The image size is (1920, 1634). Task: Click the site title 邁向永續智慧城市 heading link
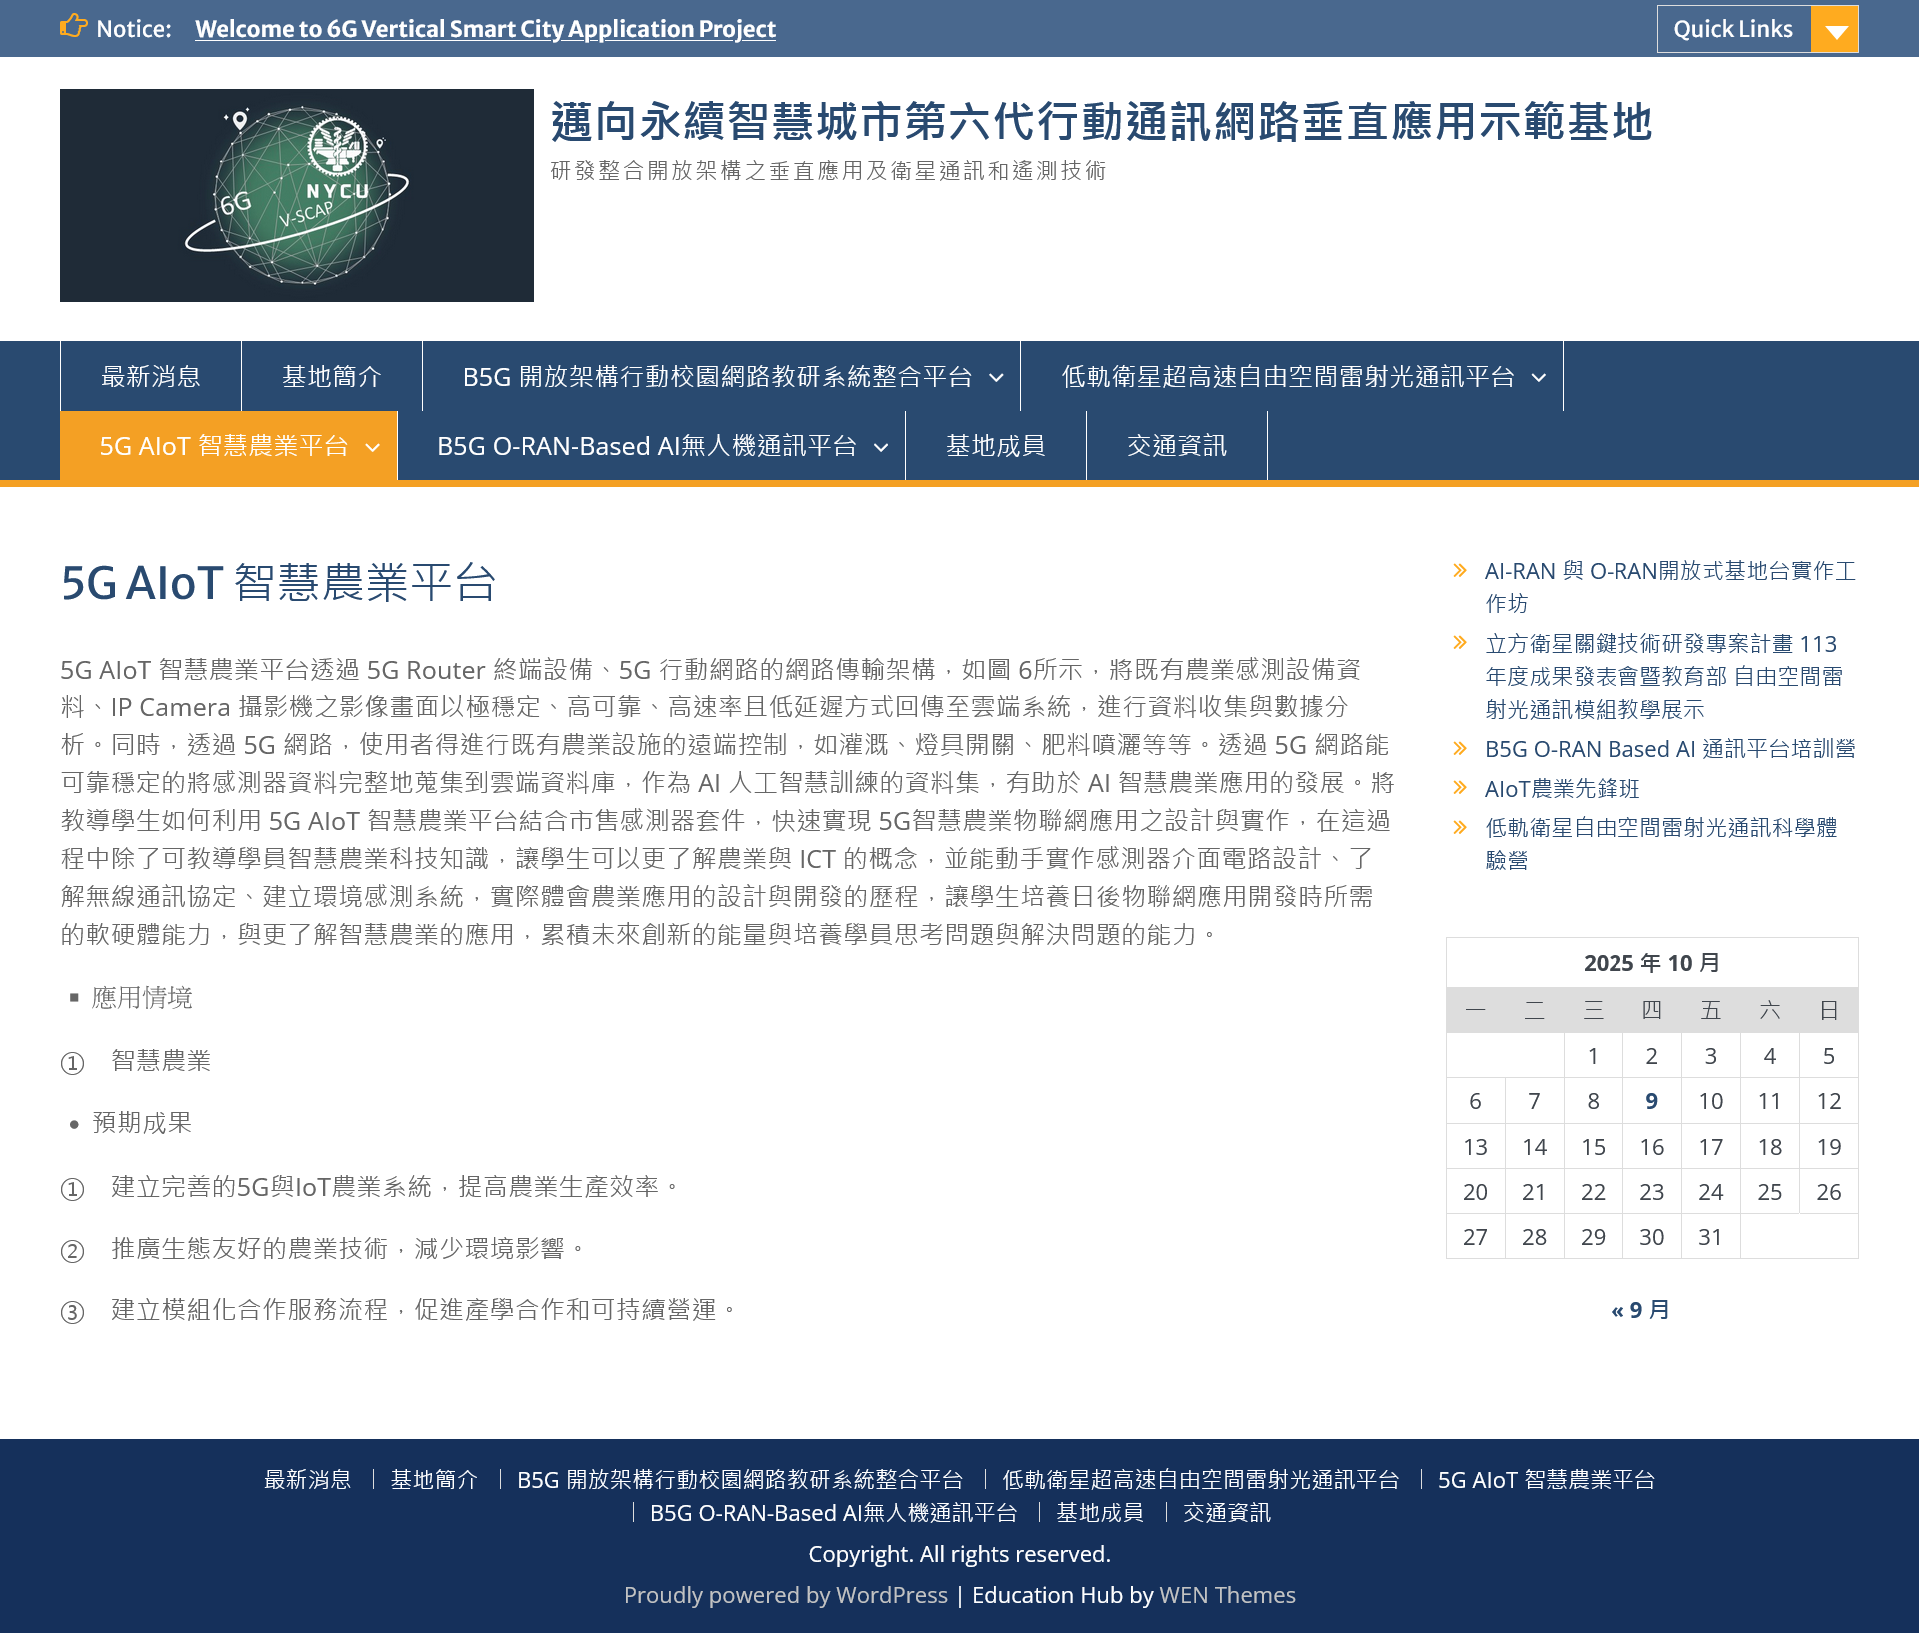1100,122
